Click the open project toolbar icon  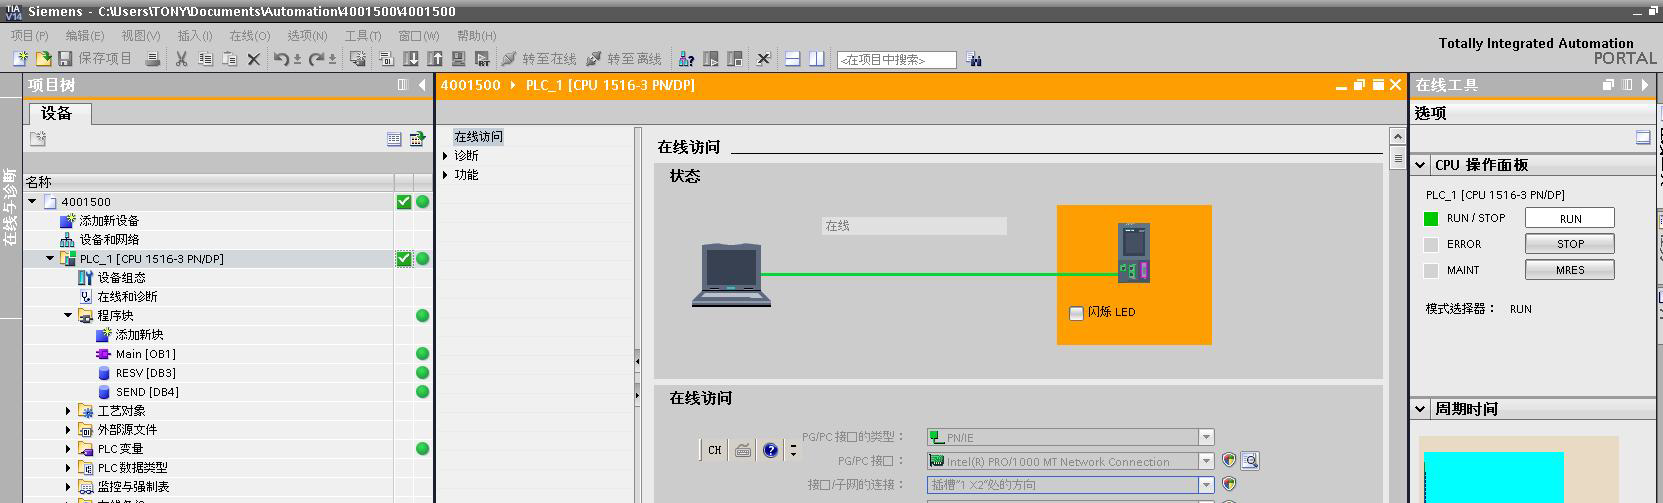tap(43, 59)
